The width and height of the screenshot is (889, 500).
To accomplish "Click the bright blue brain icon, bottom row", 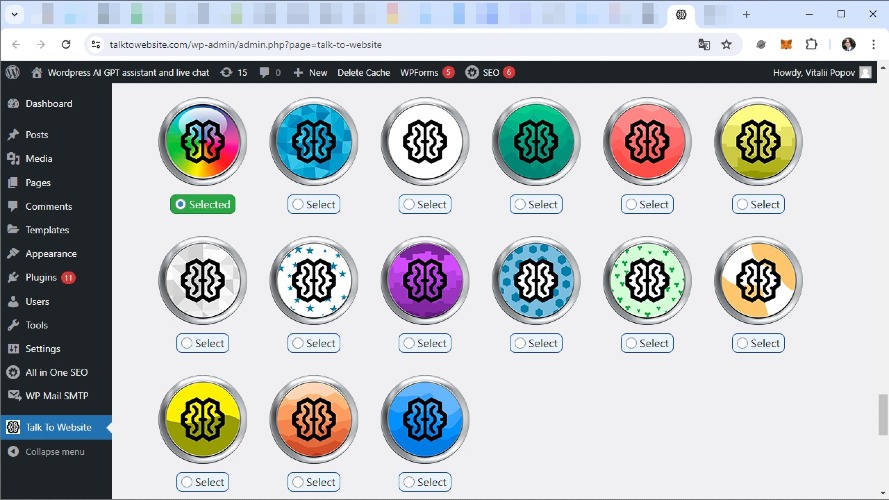I will (425, 420).
